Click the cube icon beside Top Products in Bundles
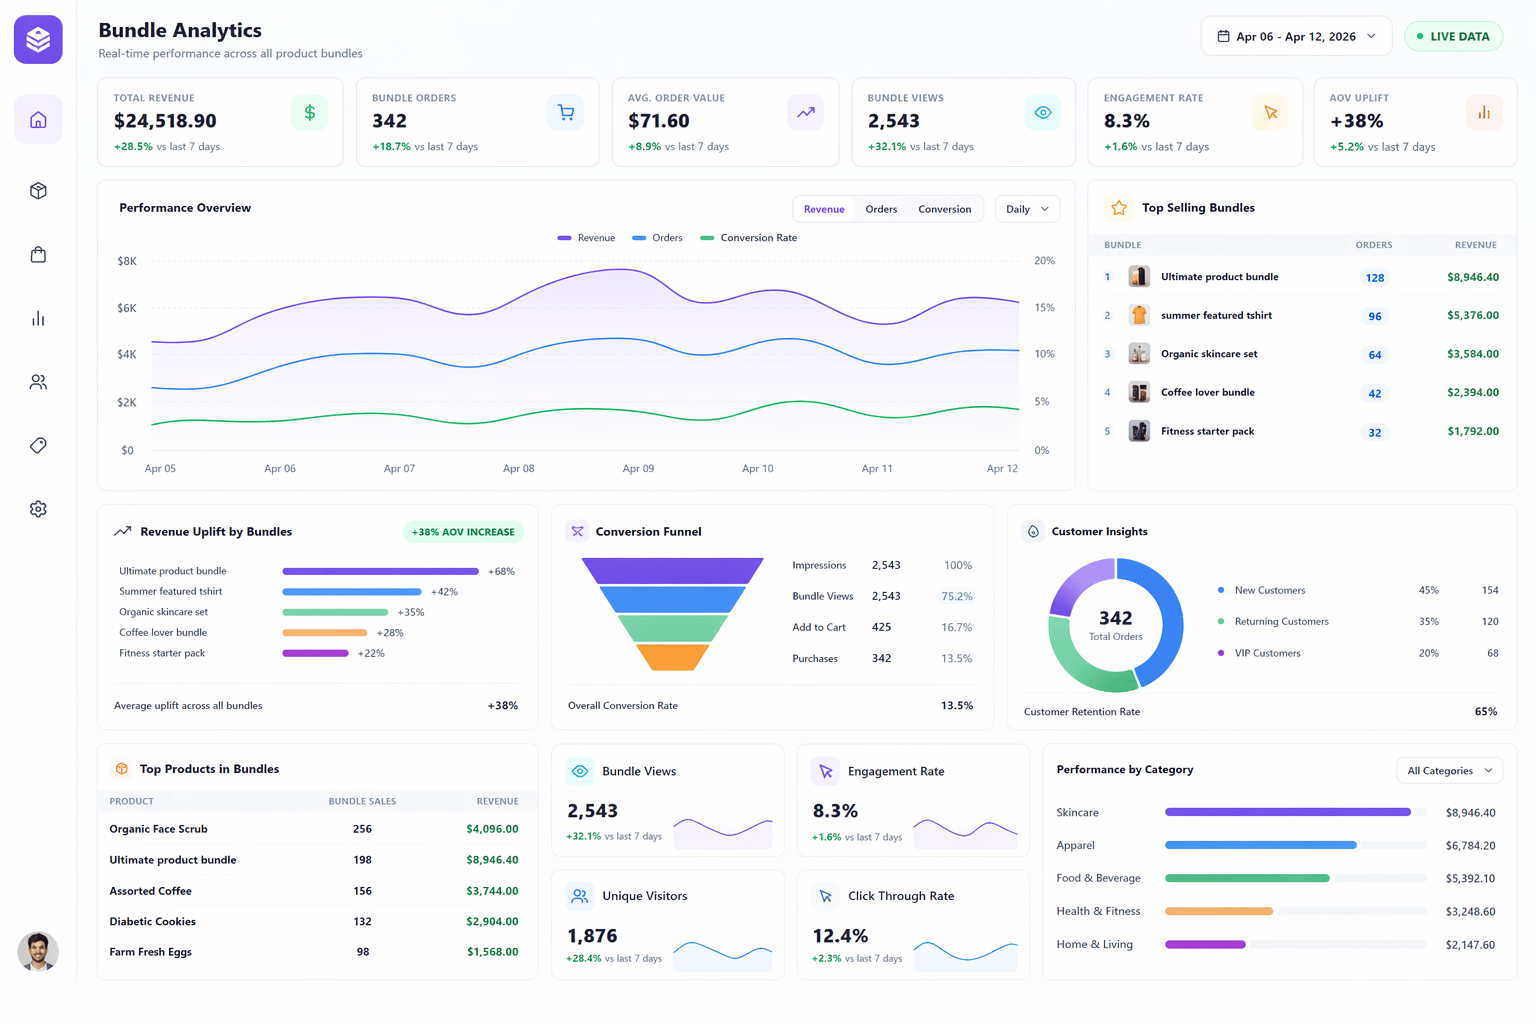Image resolution: width=1536 pixels, height=1024 pixels. point(122,769)
